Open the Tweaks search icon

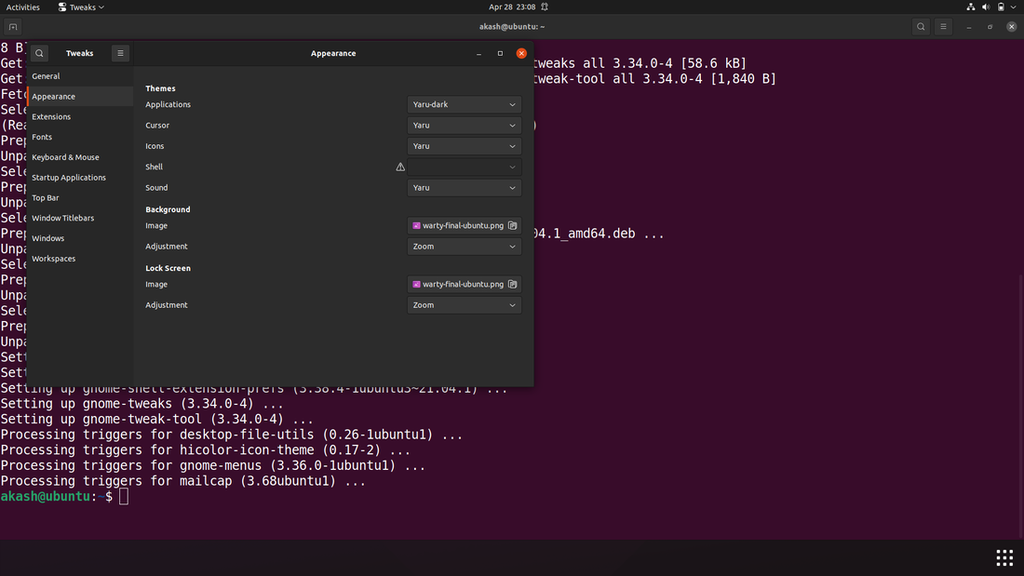[40, 53]
